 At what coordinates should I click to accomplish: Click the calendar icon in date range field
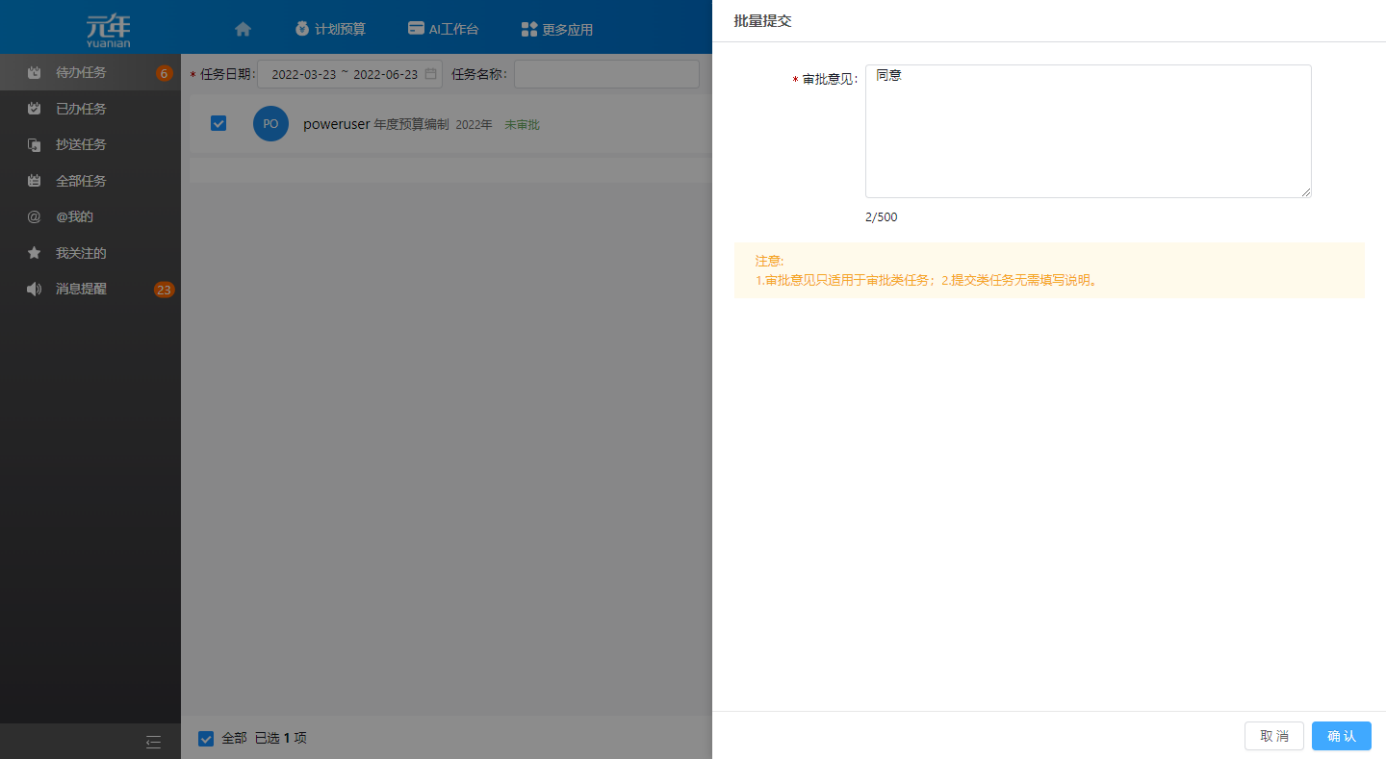(430, 74)
